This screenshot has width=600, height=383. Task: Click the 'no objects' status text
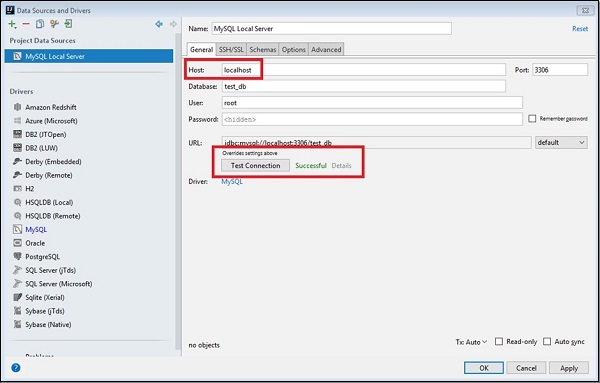tap(204, 345)
